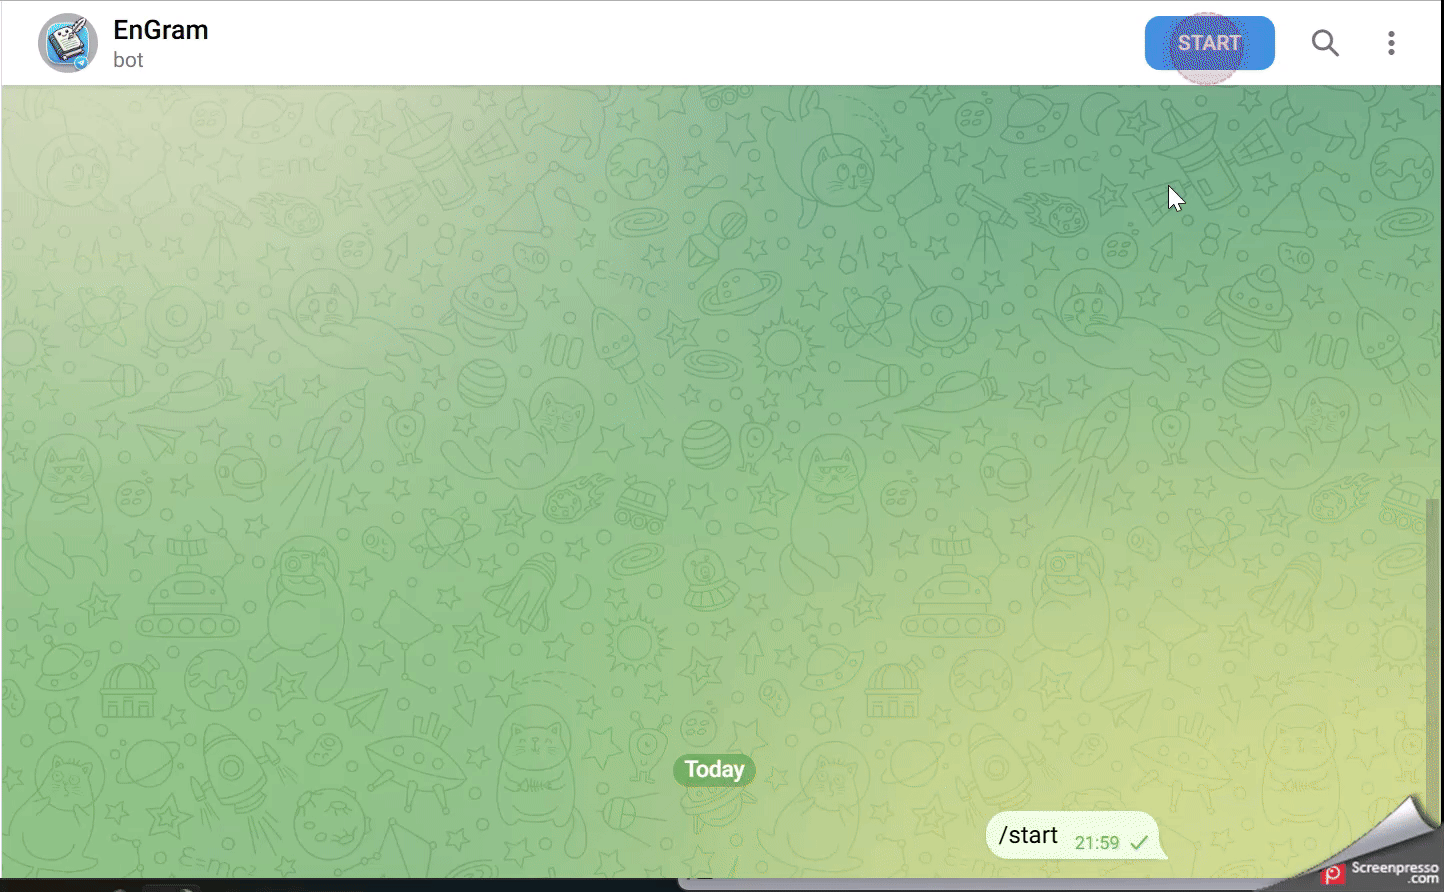Image resolution: width=1444 pixels, height=892 pixels.
Task: Click the /start command text
Action: (1028, 836)
